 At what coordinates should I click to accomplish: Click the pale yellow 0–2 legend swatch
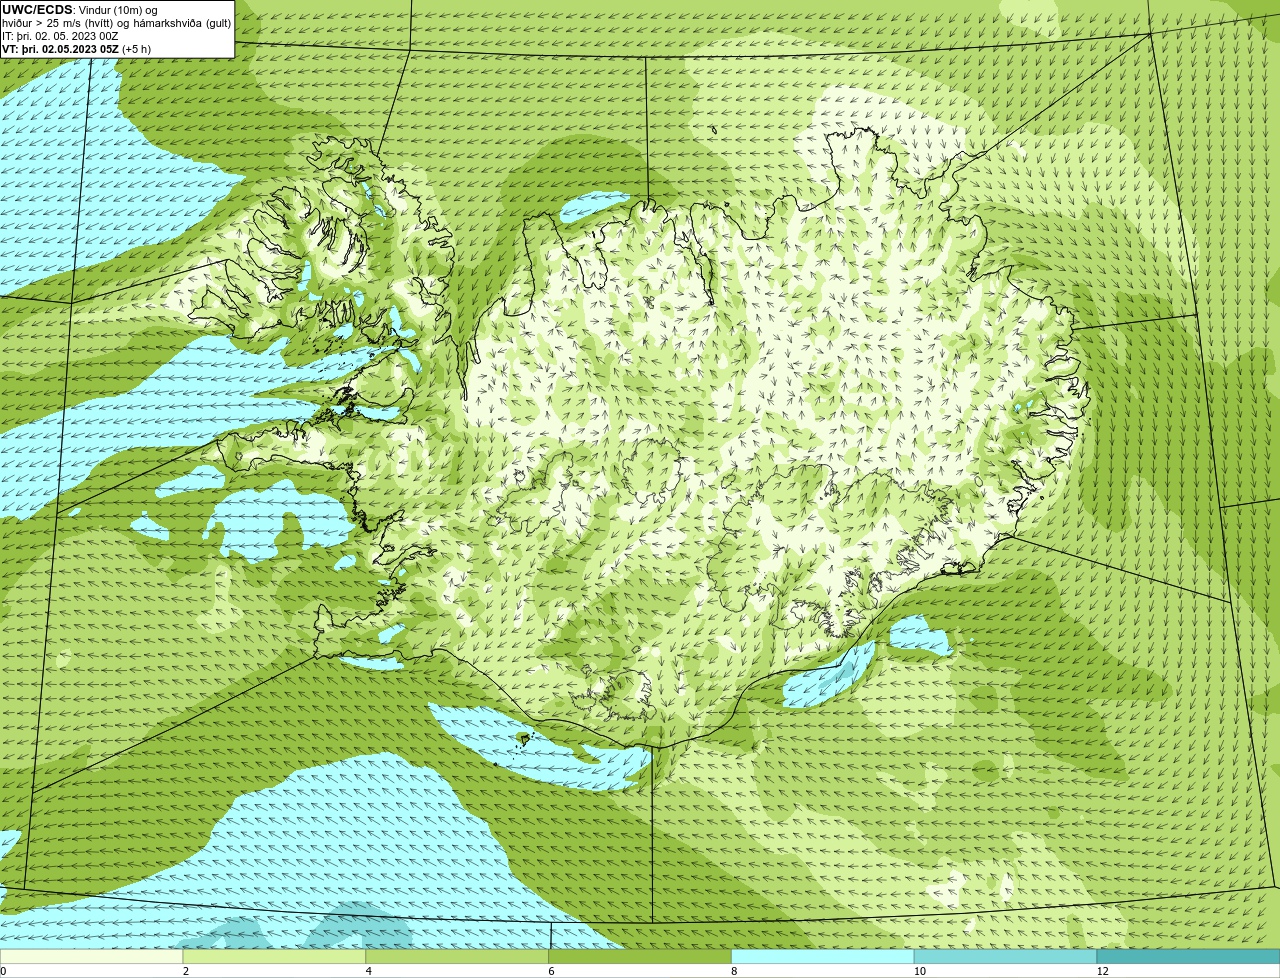[91, 957]
